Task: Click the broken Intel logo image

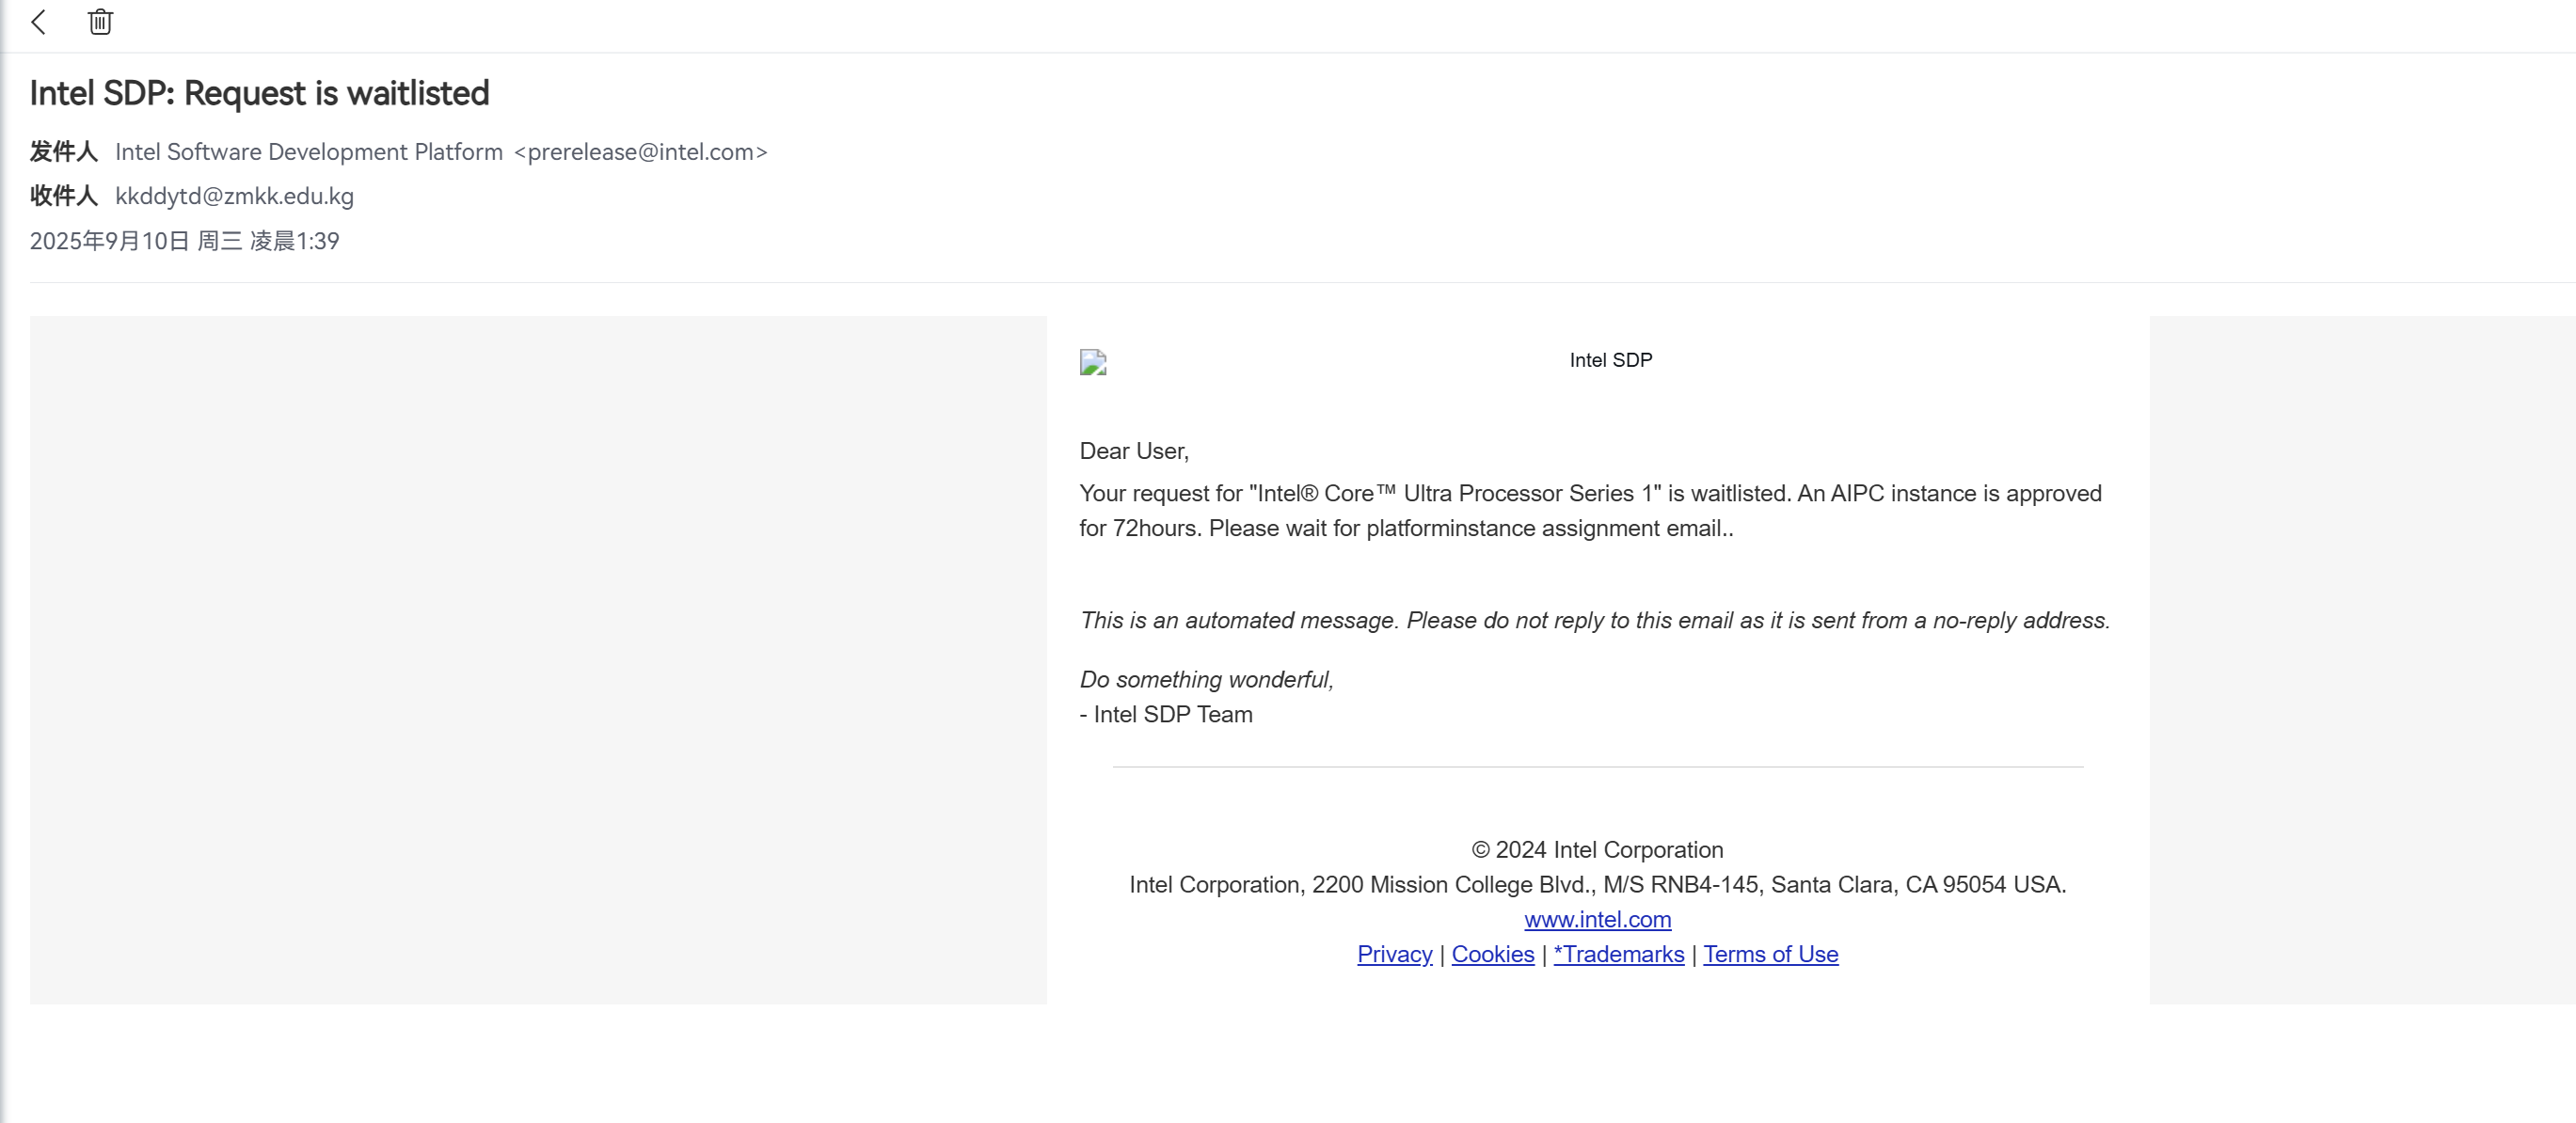Action: (1093, 362)
